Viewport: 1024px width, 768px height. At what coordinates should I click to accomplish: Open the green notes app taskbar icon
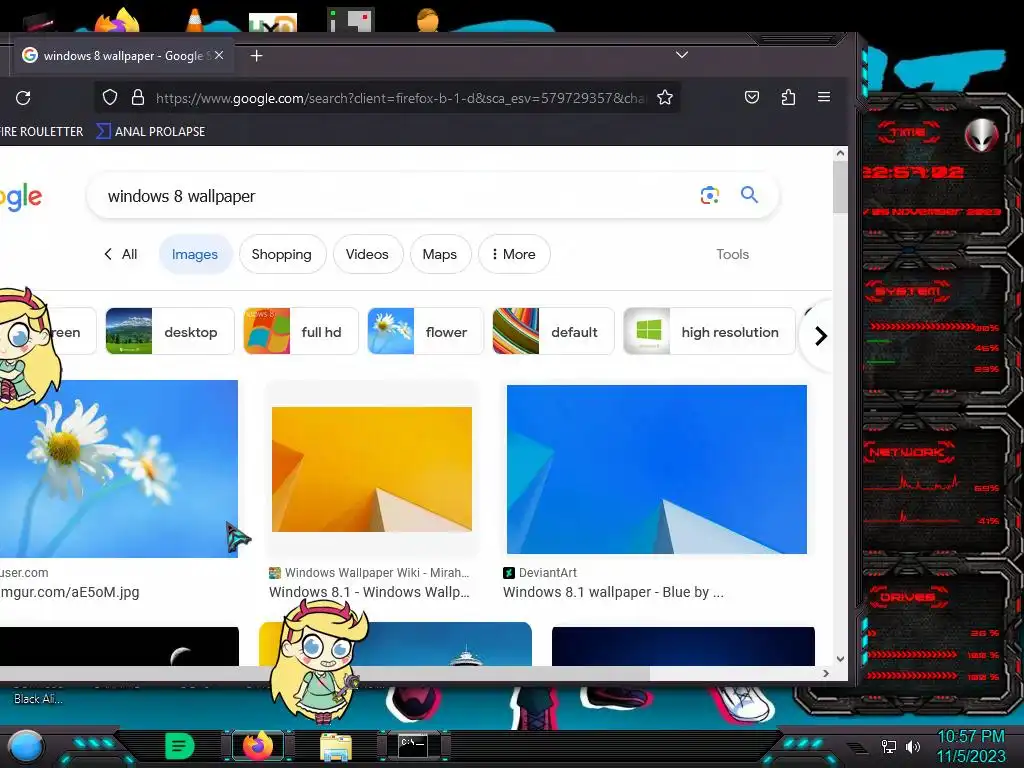(180, 746)
